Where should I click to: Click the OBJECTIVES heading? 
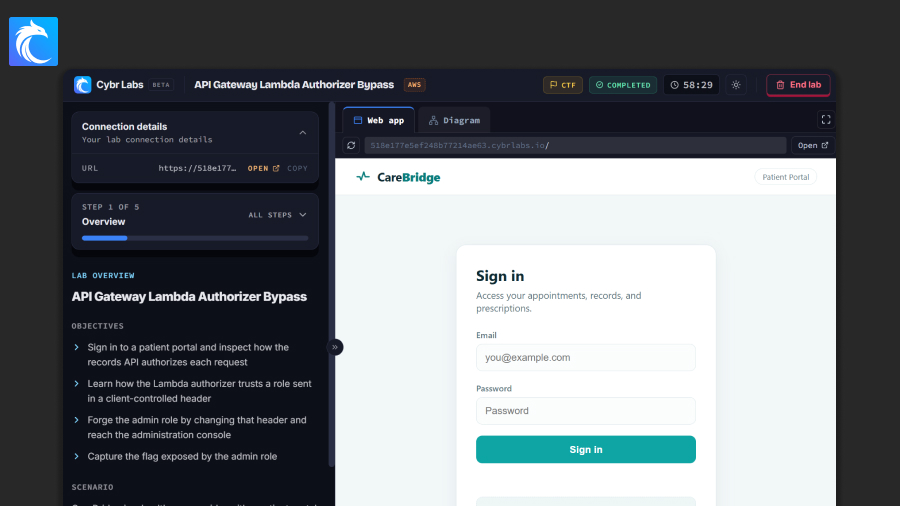pyautogui.click(x=98, y=326)
